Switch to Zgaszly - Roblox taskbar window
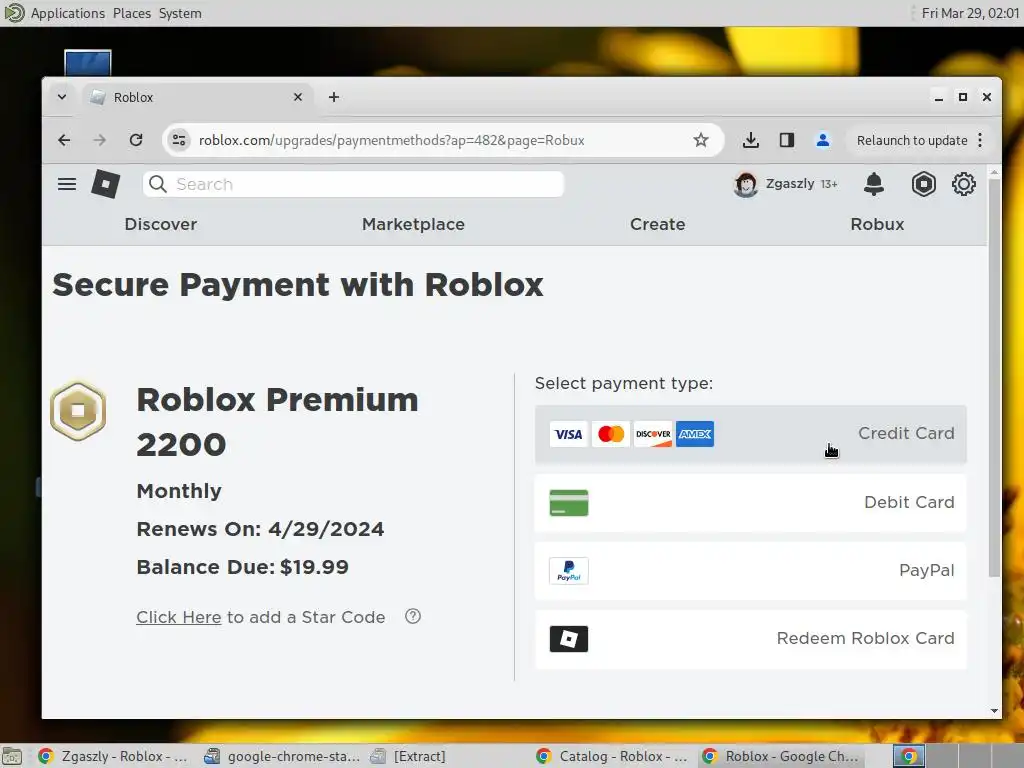 coord(113,756)
